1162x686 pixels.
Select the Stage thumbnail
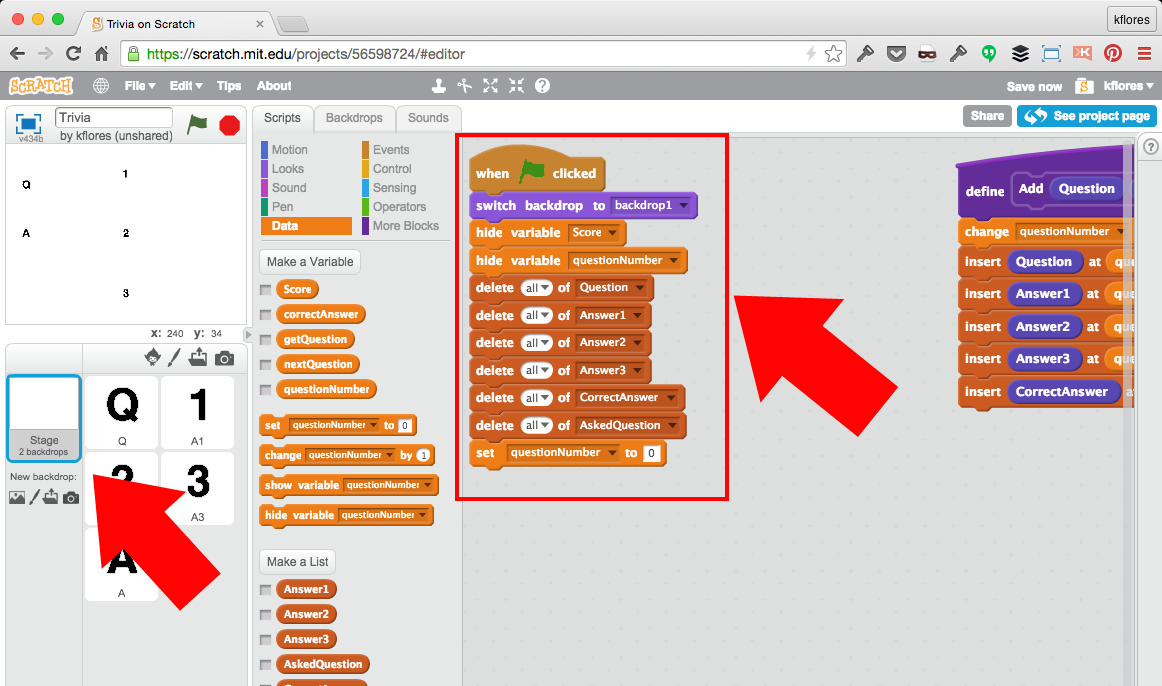click(x=44, y=419)
